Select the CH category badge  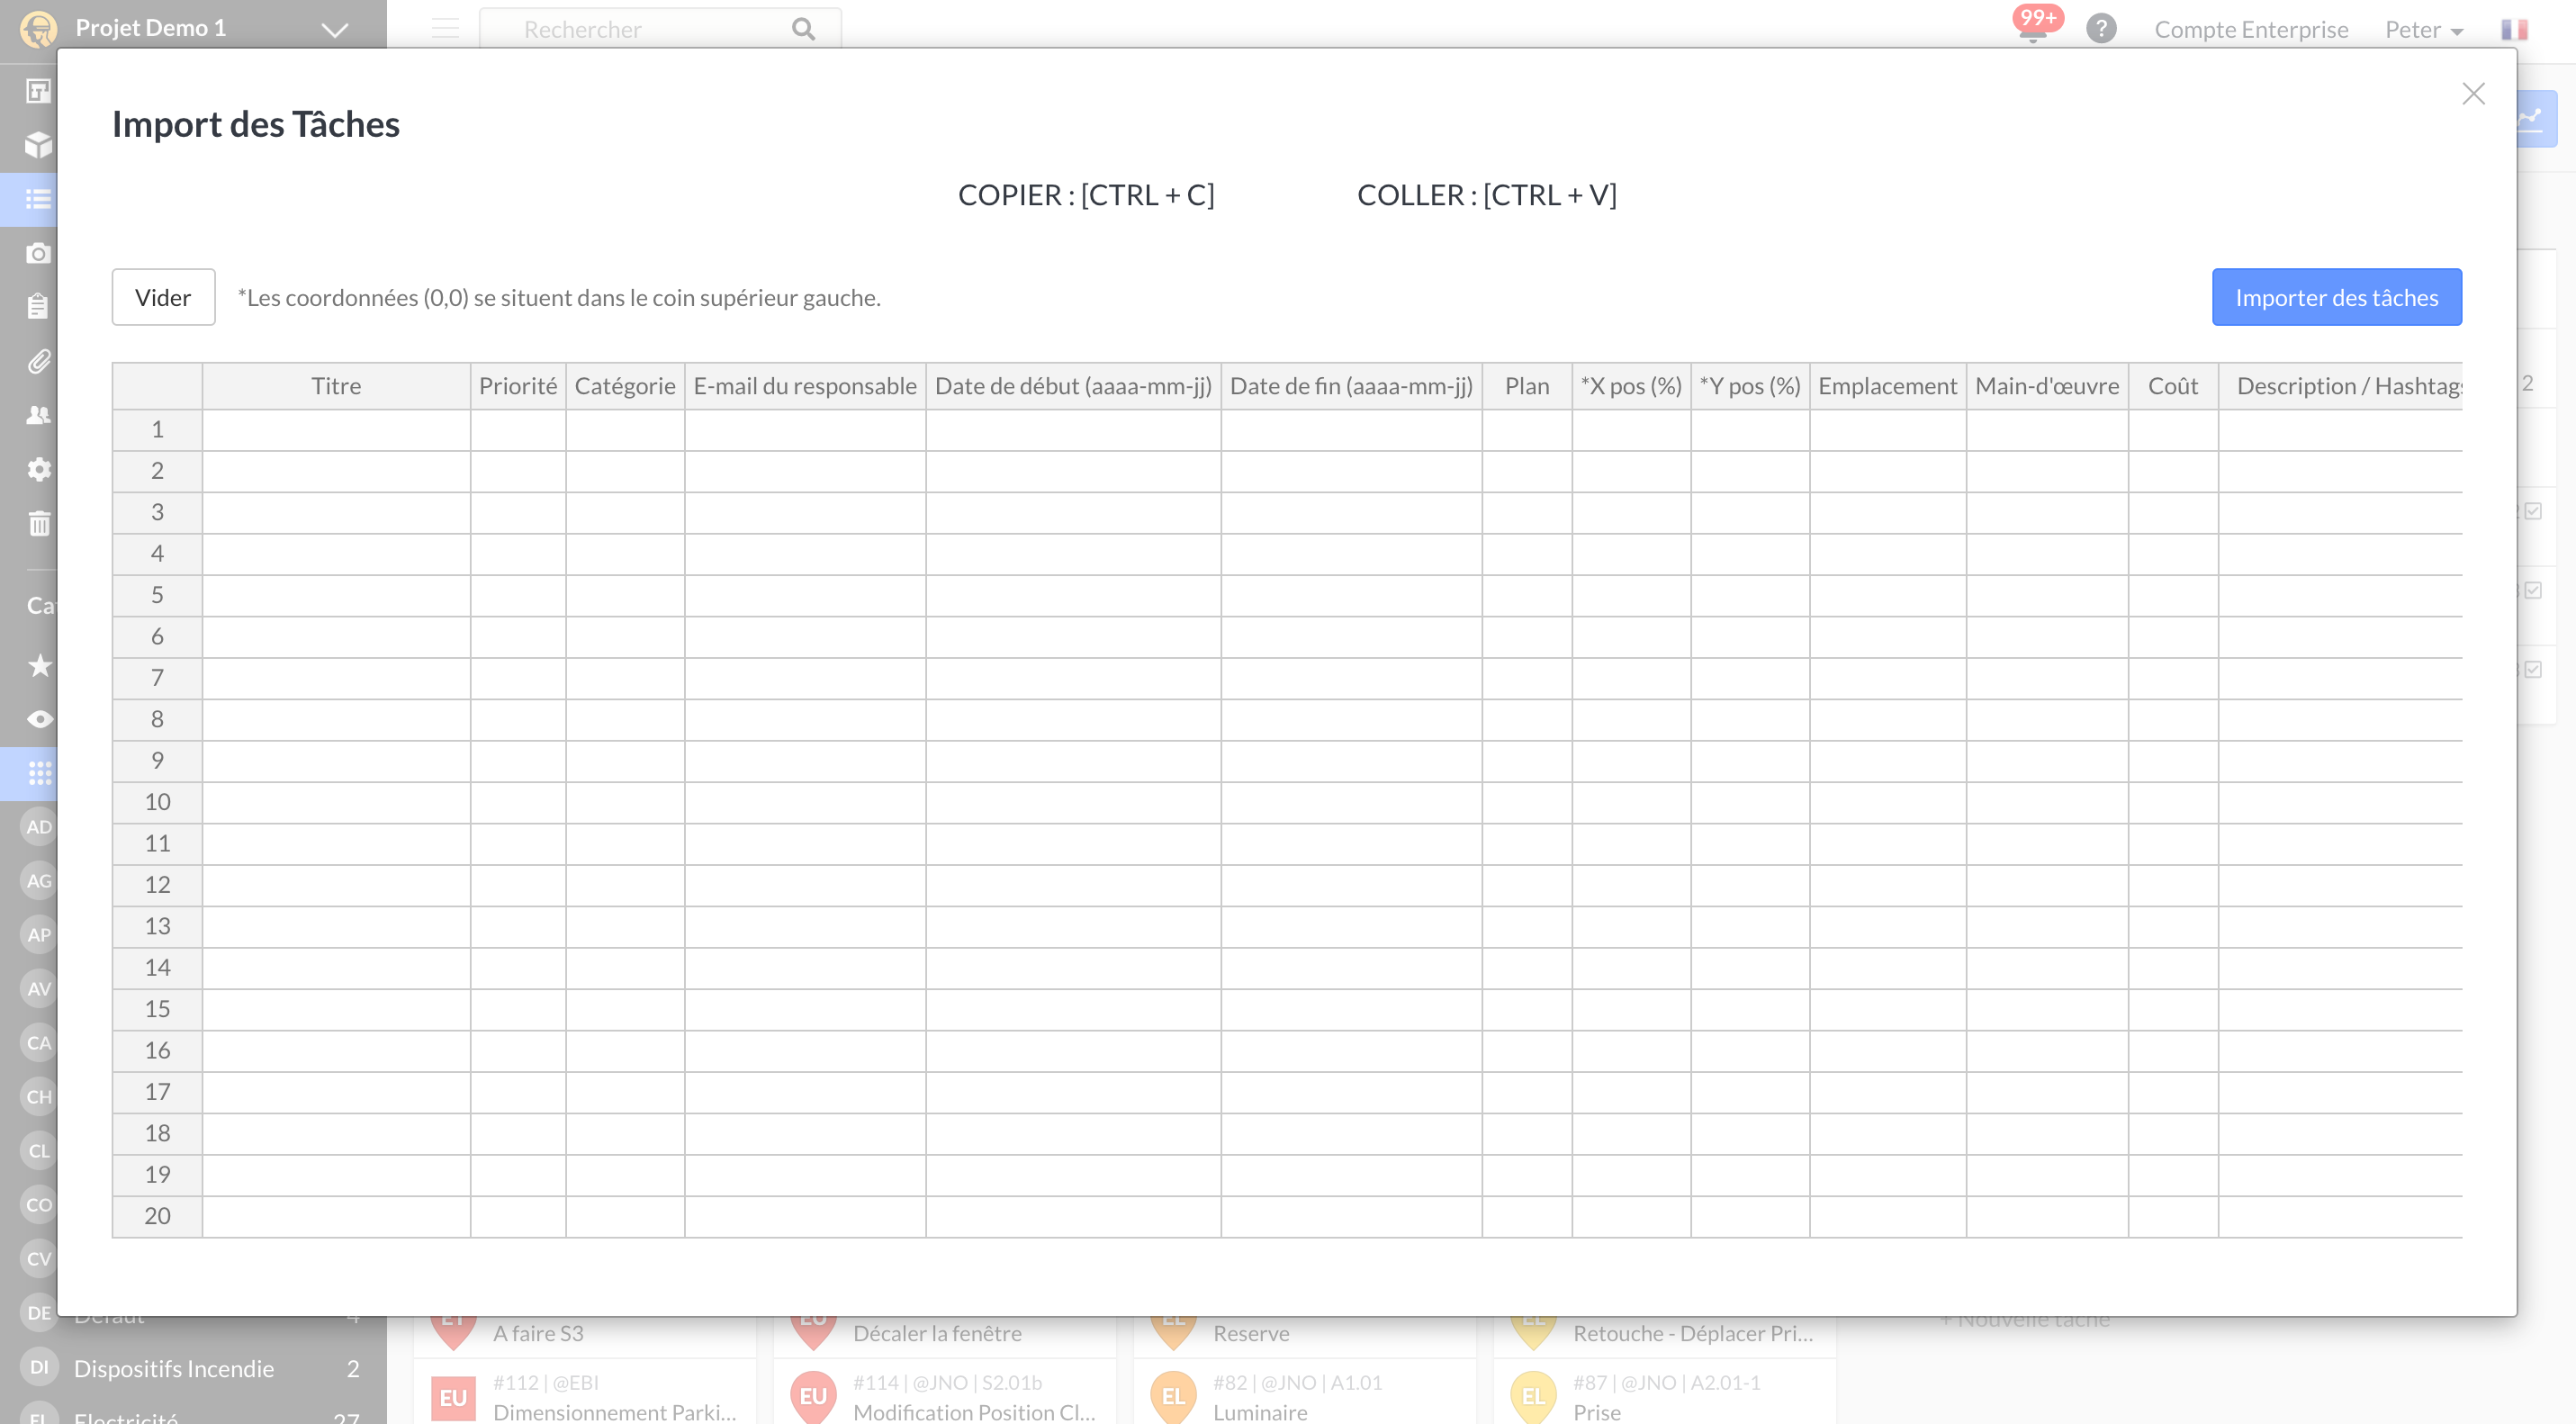click(x=39, y=1097)
